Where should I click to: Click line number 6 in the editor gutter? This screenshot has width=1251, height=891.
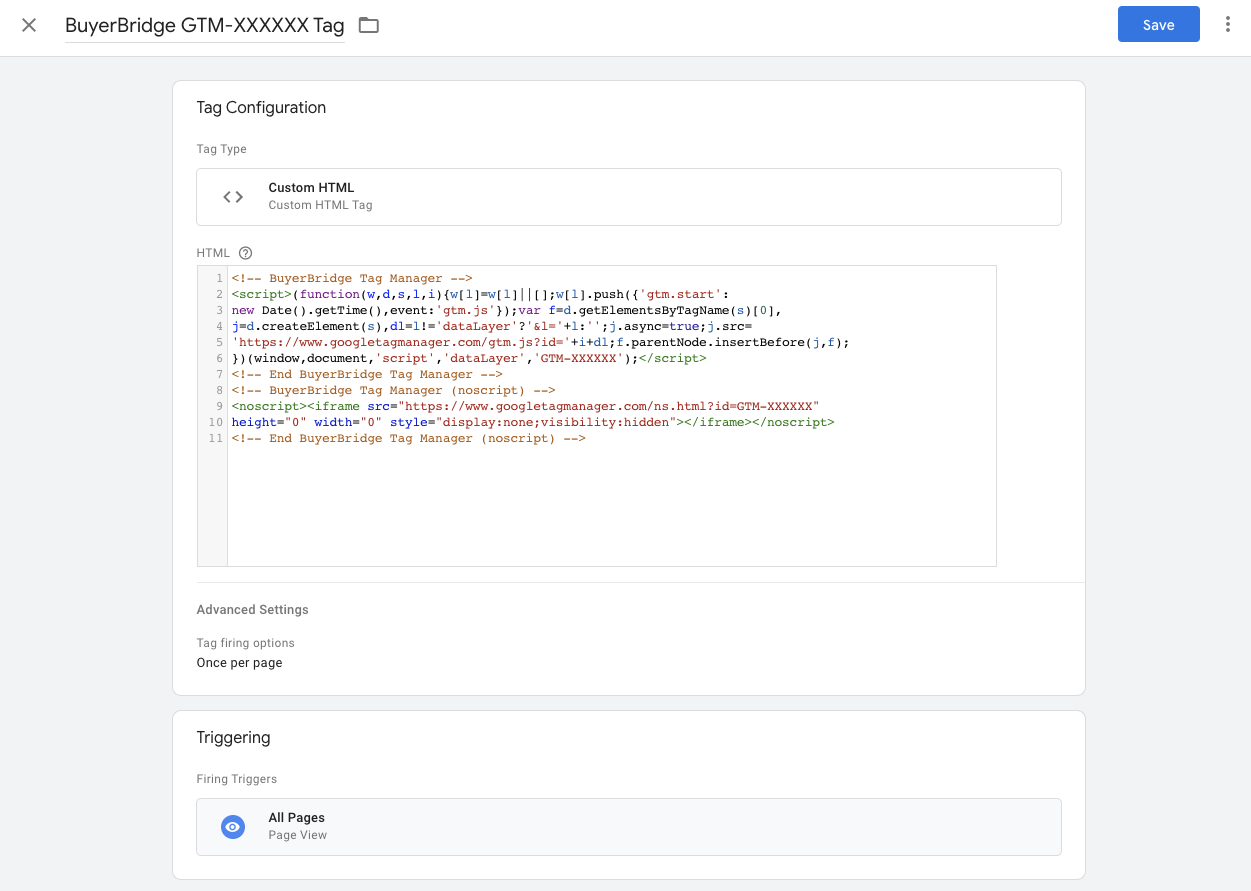(x=218, y=358)
